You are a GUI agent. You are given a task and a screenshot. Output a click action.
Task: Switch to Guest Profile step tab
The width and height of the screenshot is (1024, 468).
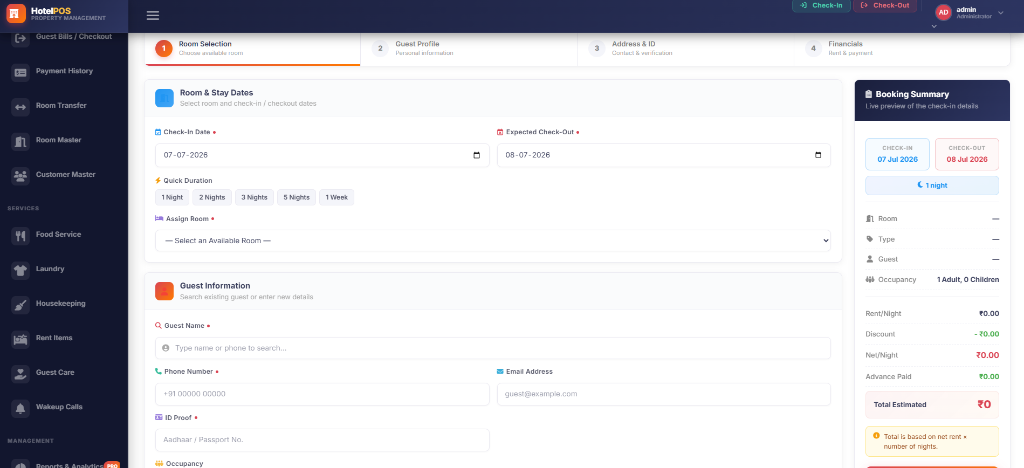point(469,49)
